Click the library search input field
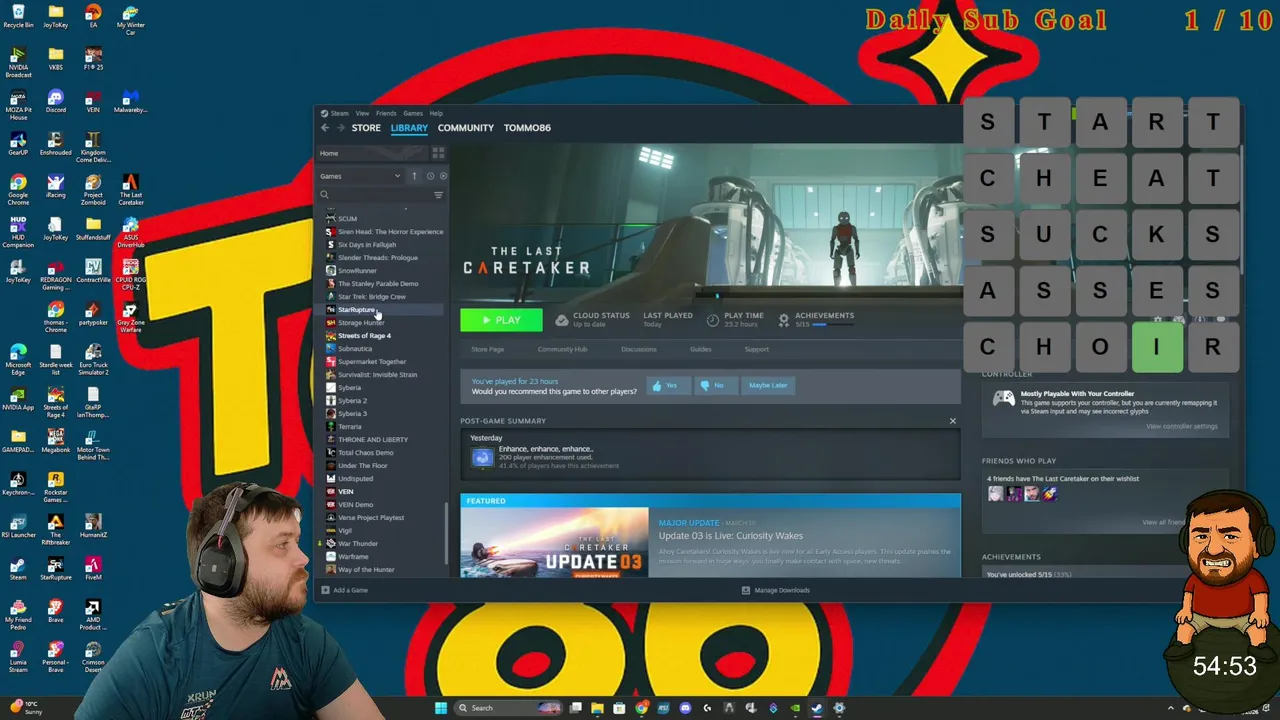Image resolution: width=1280 pixels, height=720 pixels. (x=380, y=195)
